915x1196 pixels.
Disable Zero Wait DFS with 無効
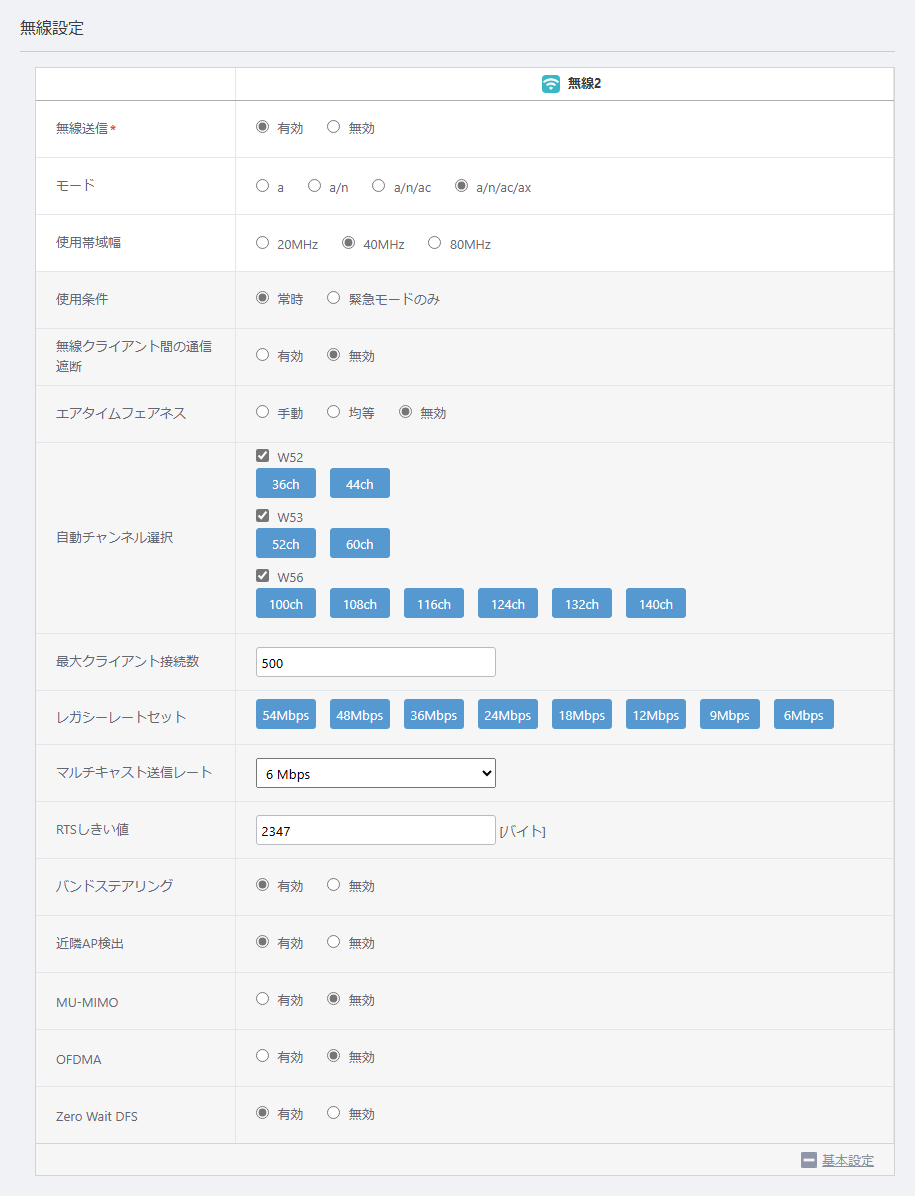coord(333,1113)
